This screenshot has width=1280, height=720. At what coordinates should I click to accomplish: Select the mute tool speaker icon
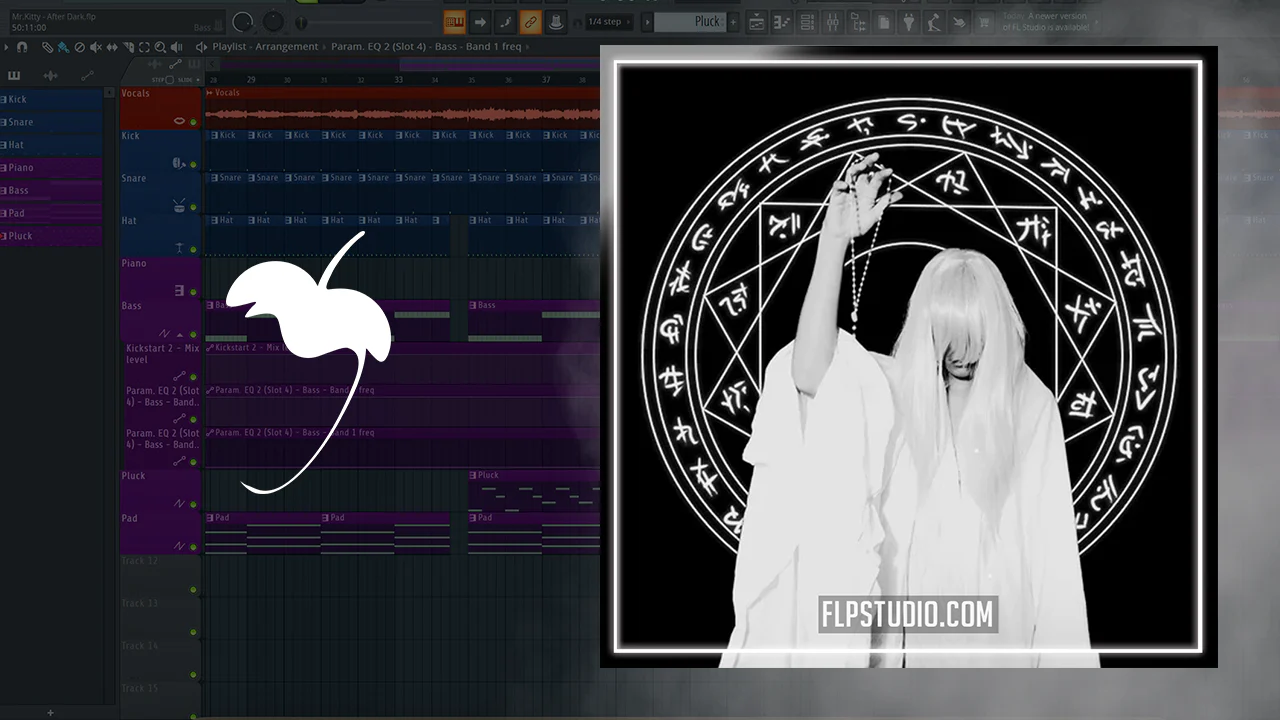pyautogui.click(x=96, y=47)
